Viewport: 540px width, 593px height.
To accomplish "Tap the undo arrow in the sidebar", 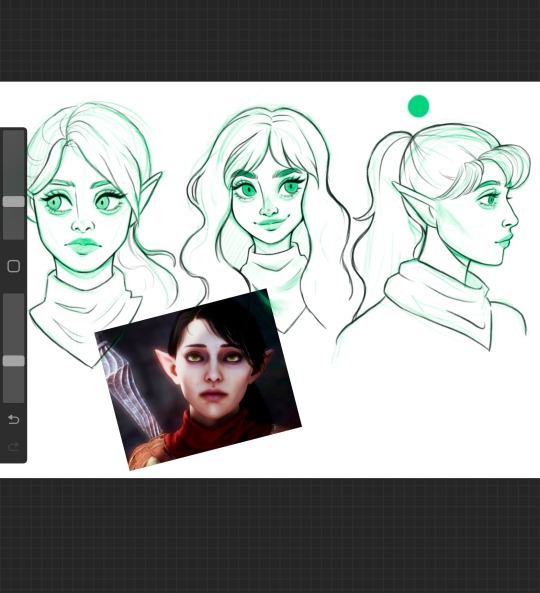I will tap(14, 419).
